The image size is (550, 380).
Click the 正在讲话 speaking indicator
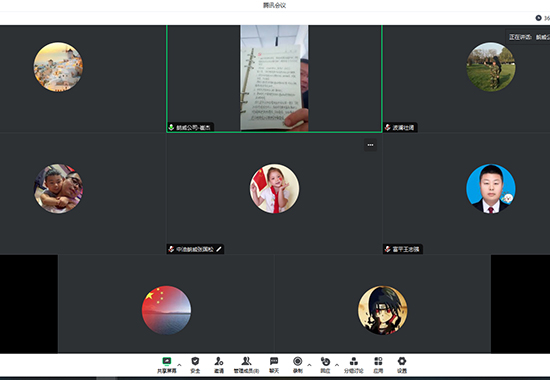pos(528,37)
